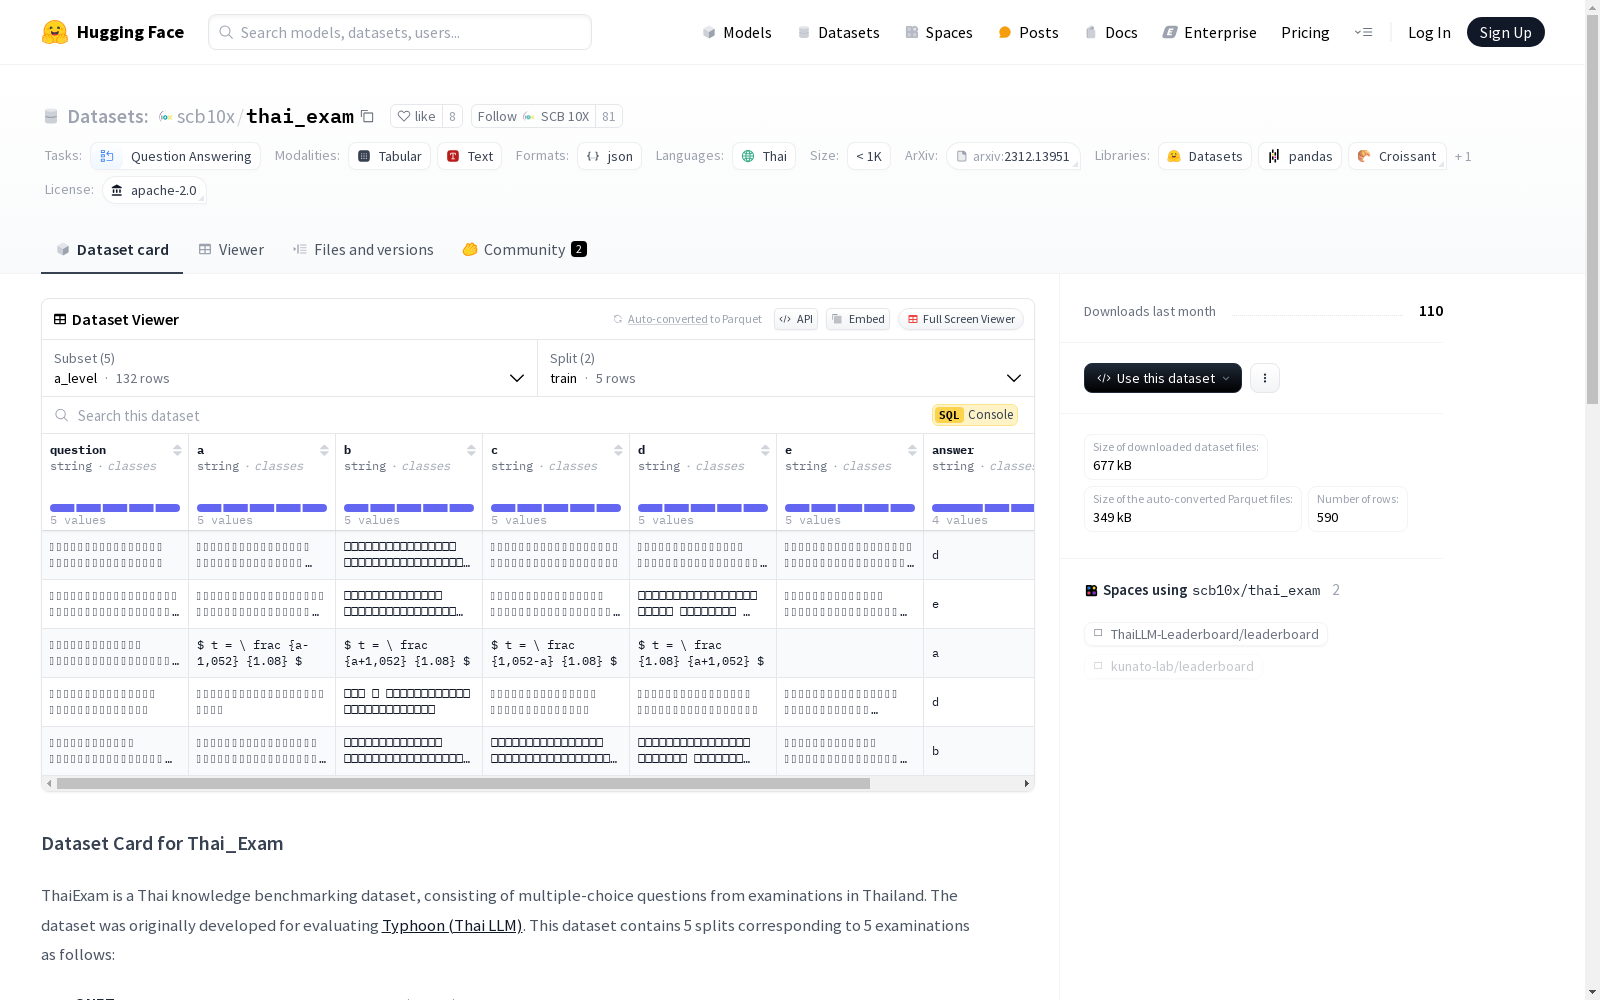
Task: Click the horizontal scrollbar right arrow
Action: (x=1027, y=784)
